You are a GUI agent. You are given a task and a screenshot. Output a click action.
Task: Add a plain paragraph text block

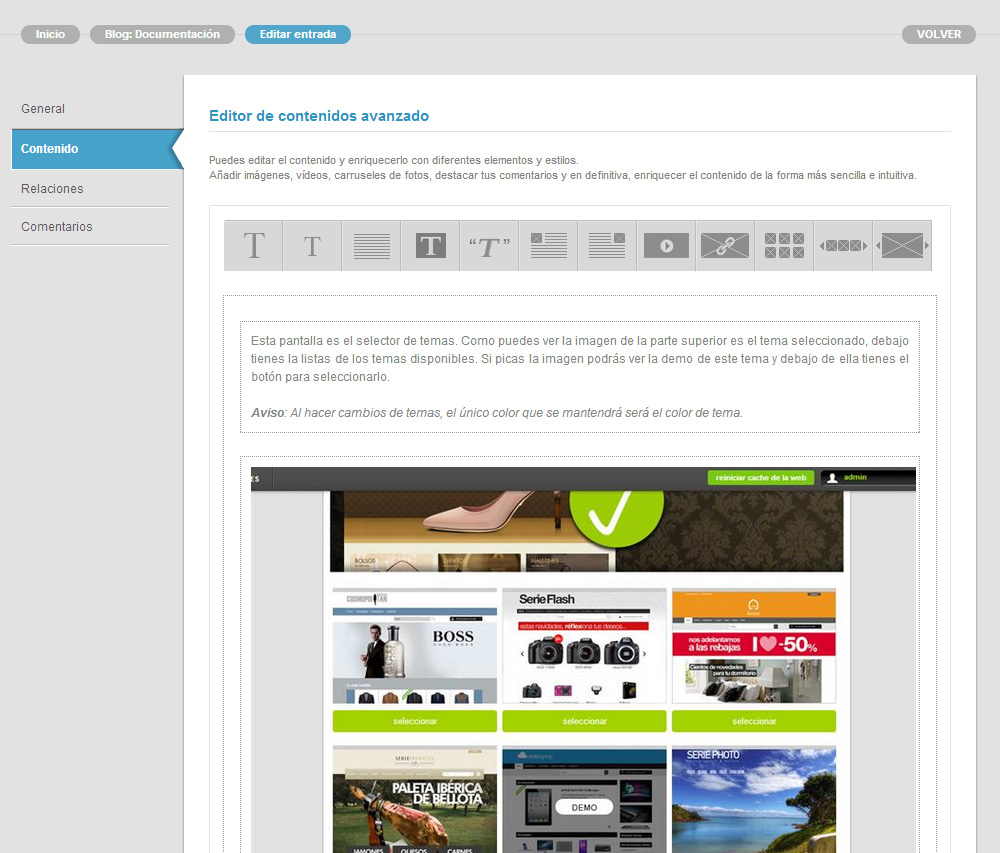point(371,245)
